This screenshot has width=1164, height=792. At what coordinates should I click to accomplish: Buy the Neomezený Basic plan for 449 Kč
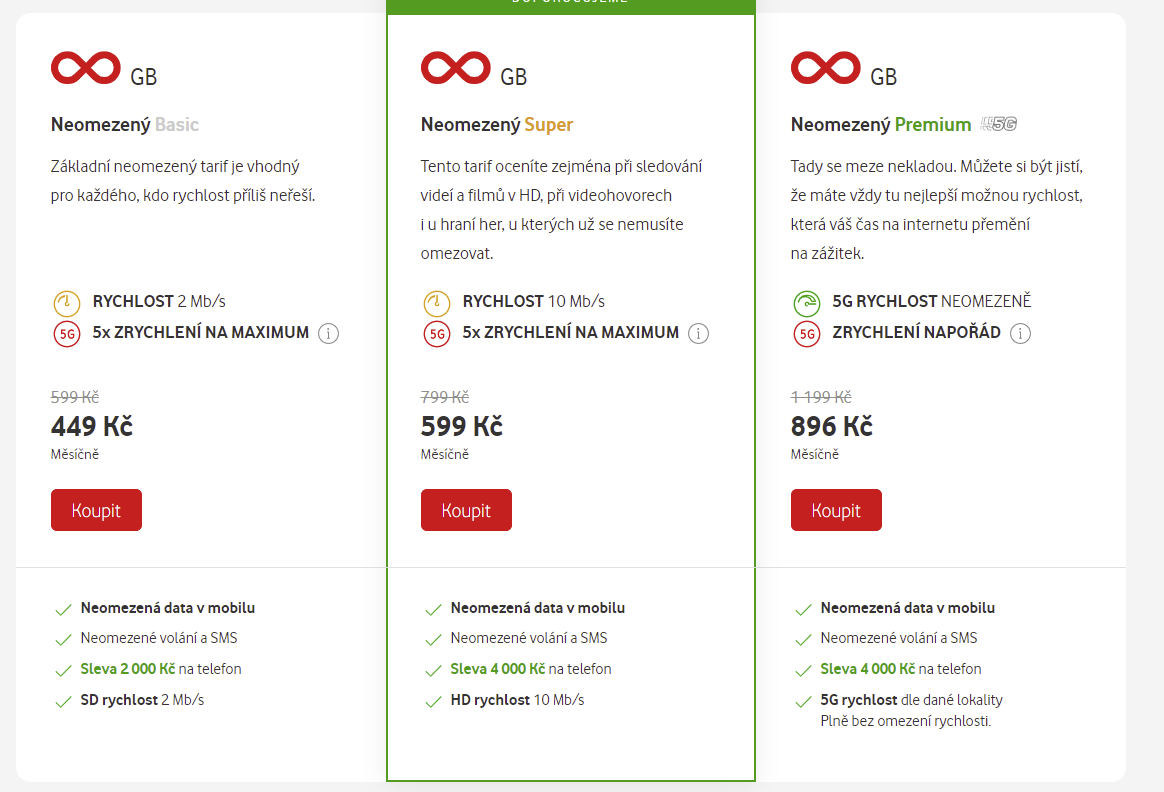[97, 510]
